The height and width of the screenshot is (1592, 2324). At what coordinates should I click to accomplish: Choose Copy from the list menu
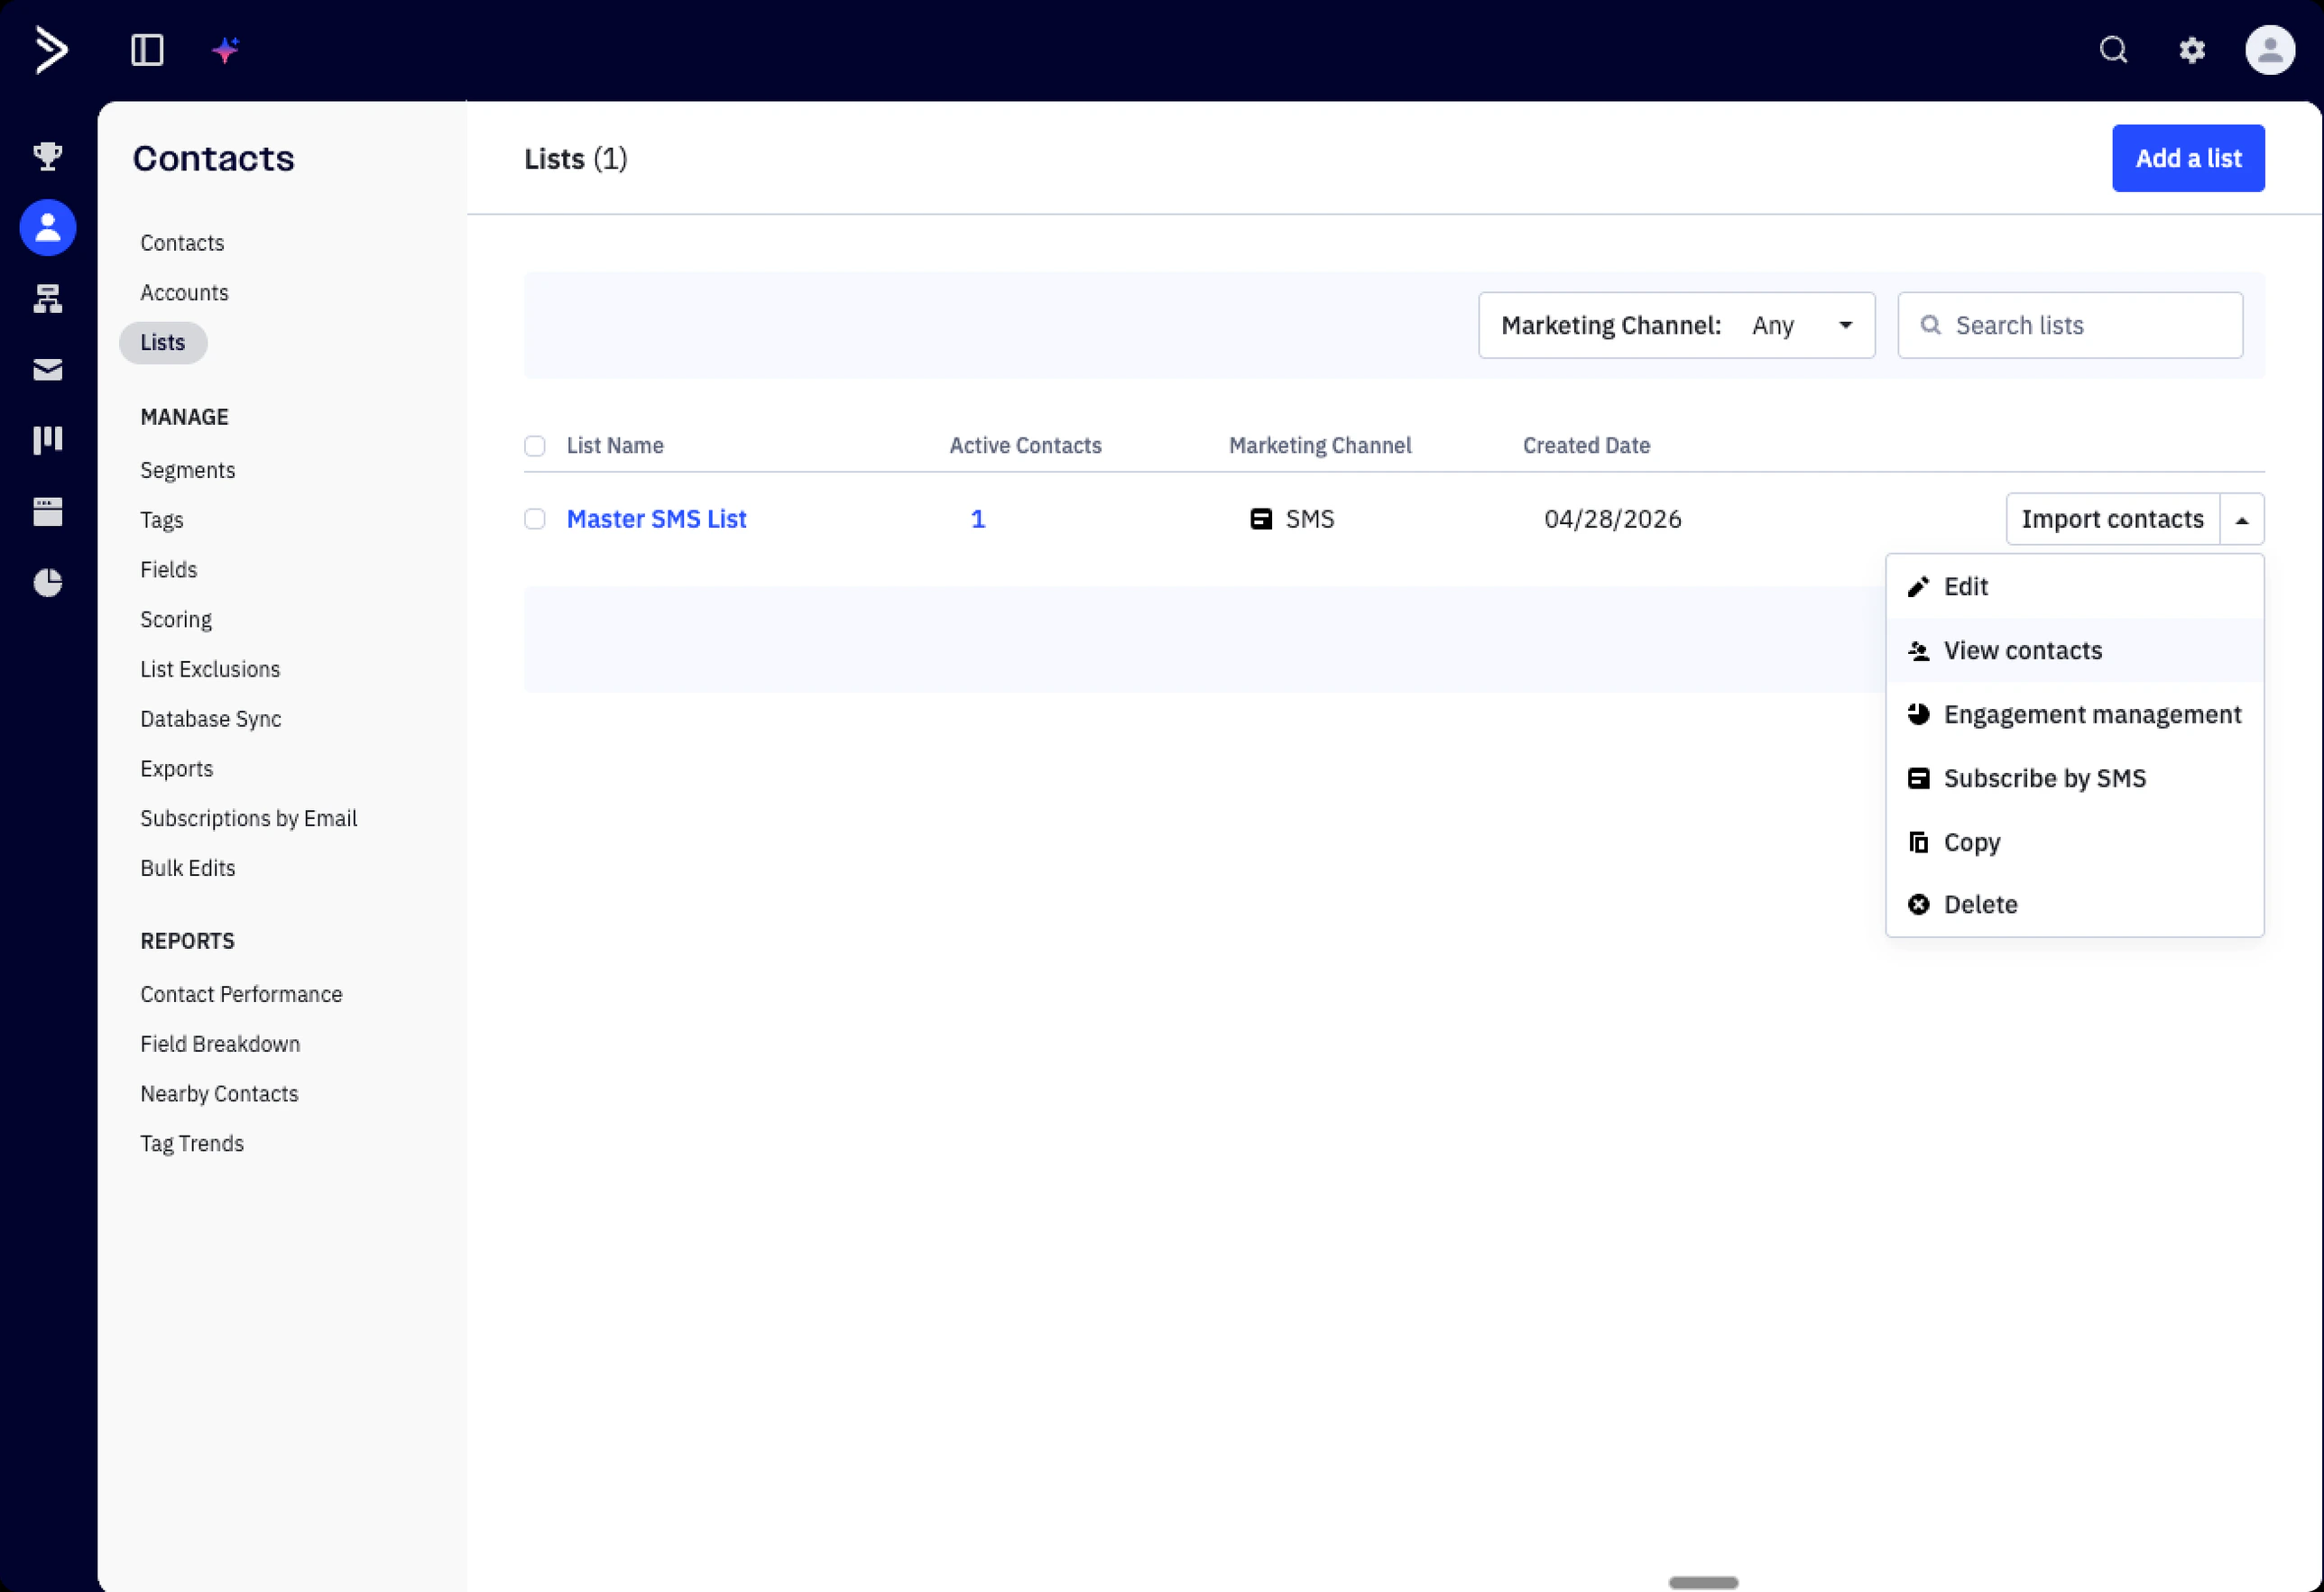(2074, 842)
